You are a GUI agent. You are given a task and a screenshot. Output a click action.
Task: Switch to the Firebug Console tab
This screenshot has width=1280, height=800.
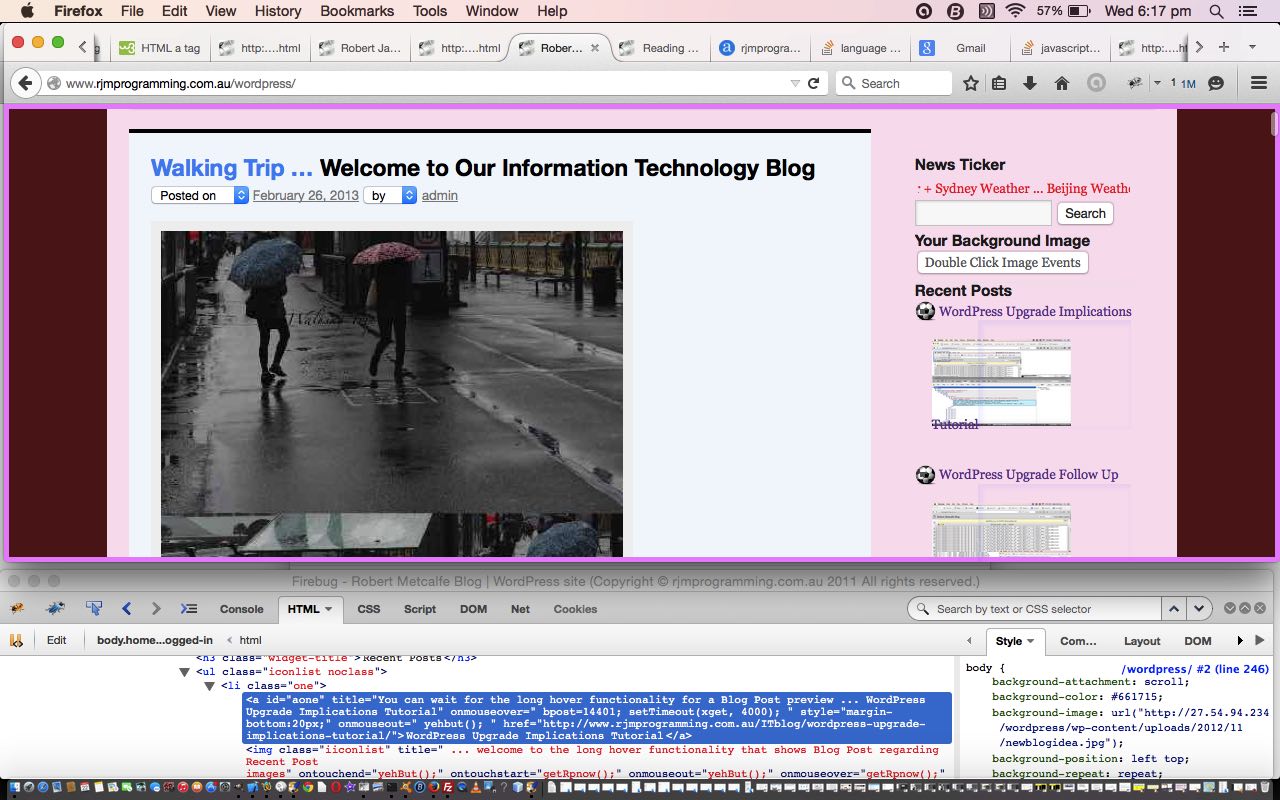point(241,609)
